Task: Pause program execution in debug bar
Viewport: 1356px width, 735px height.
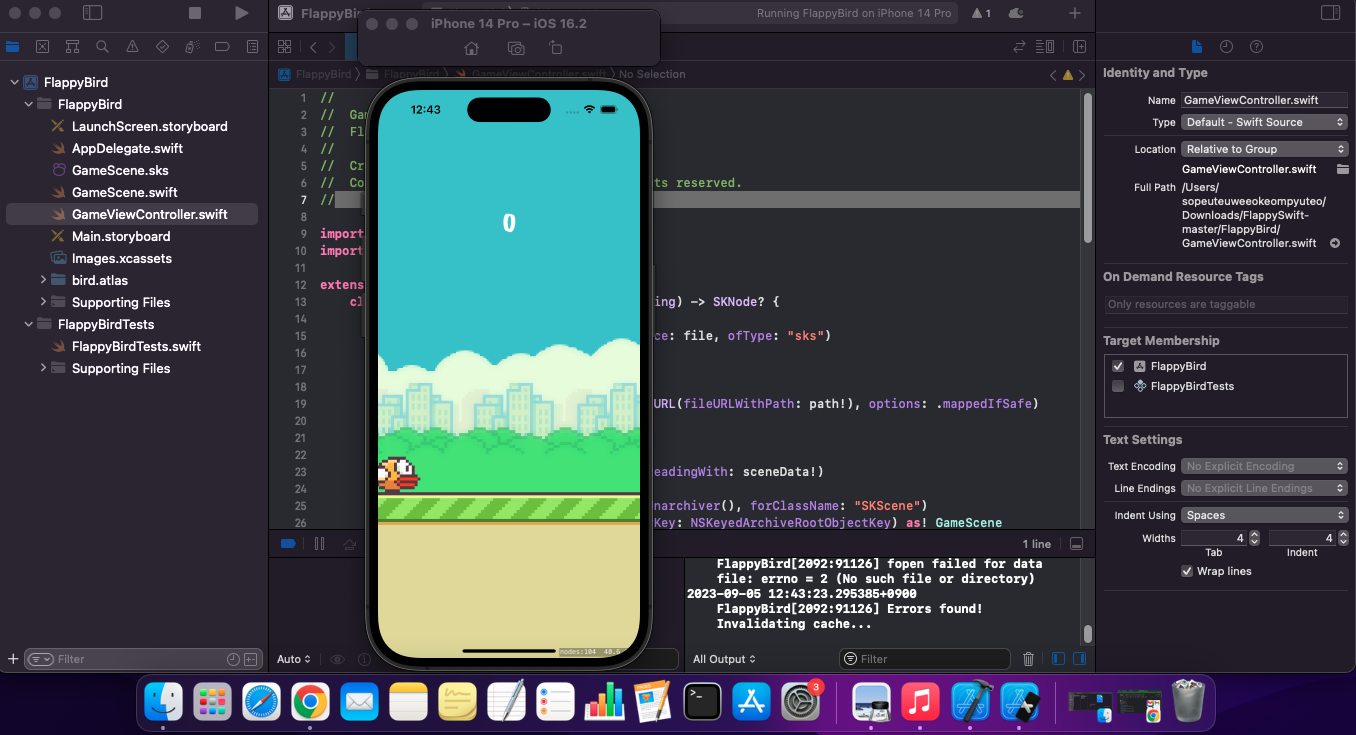Action: point(320,544)
